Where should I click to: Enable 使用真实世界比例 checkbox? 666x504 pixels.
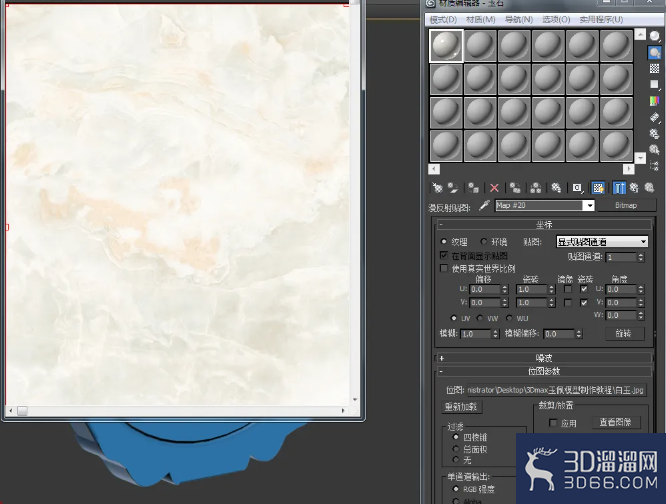pos(444,268)
